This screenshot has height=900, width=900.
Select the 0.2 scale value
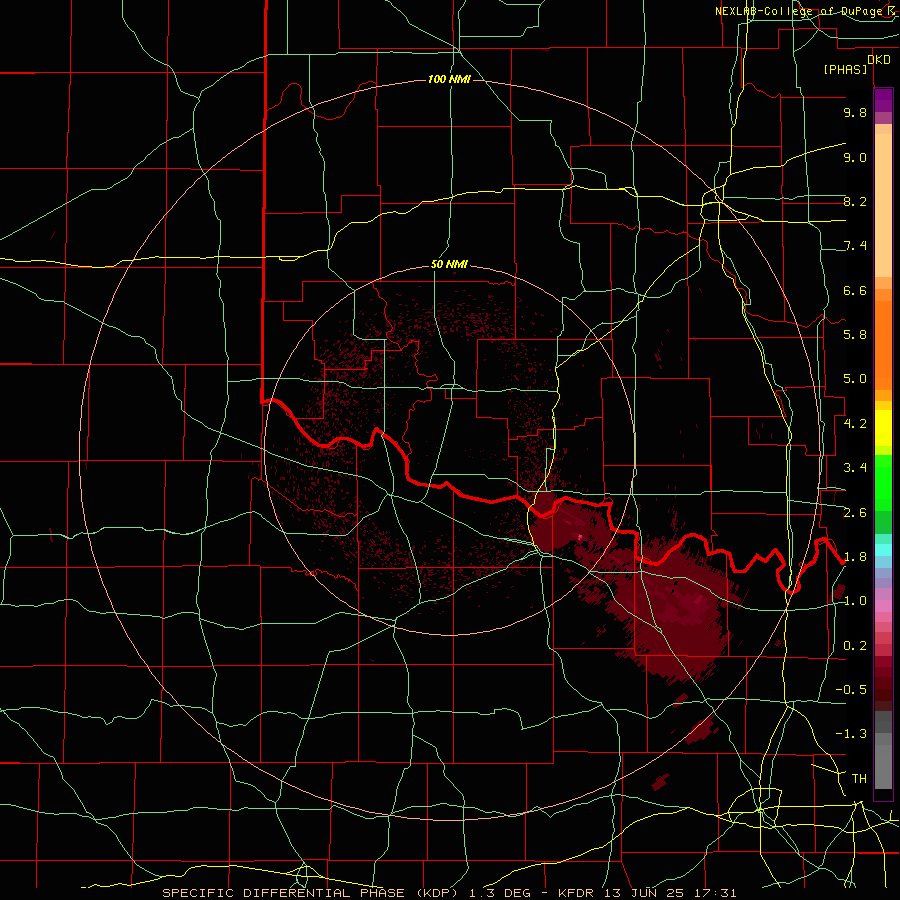[x=855, y=646]
